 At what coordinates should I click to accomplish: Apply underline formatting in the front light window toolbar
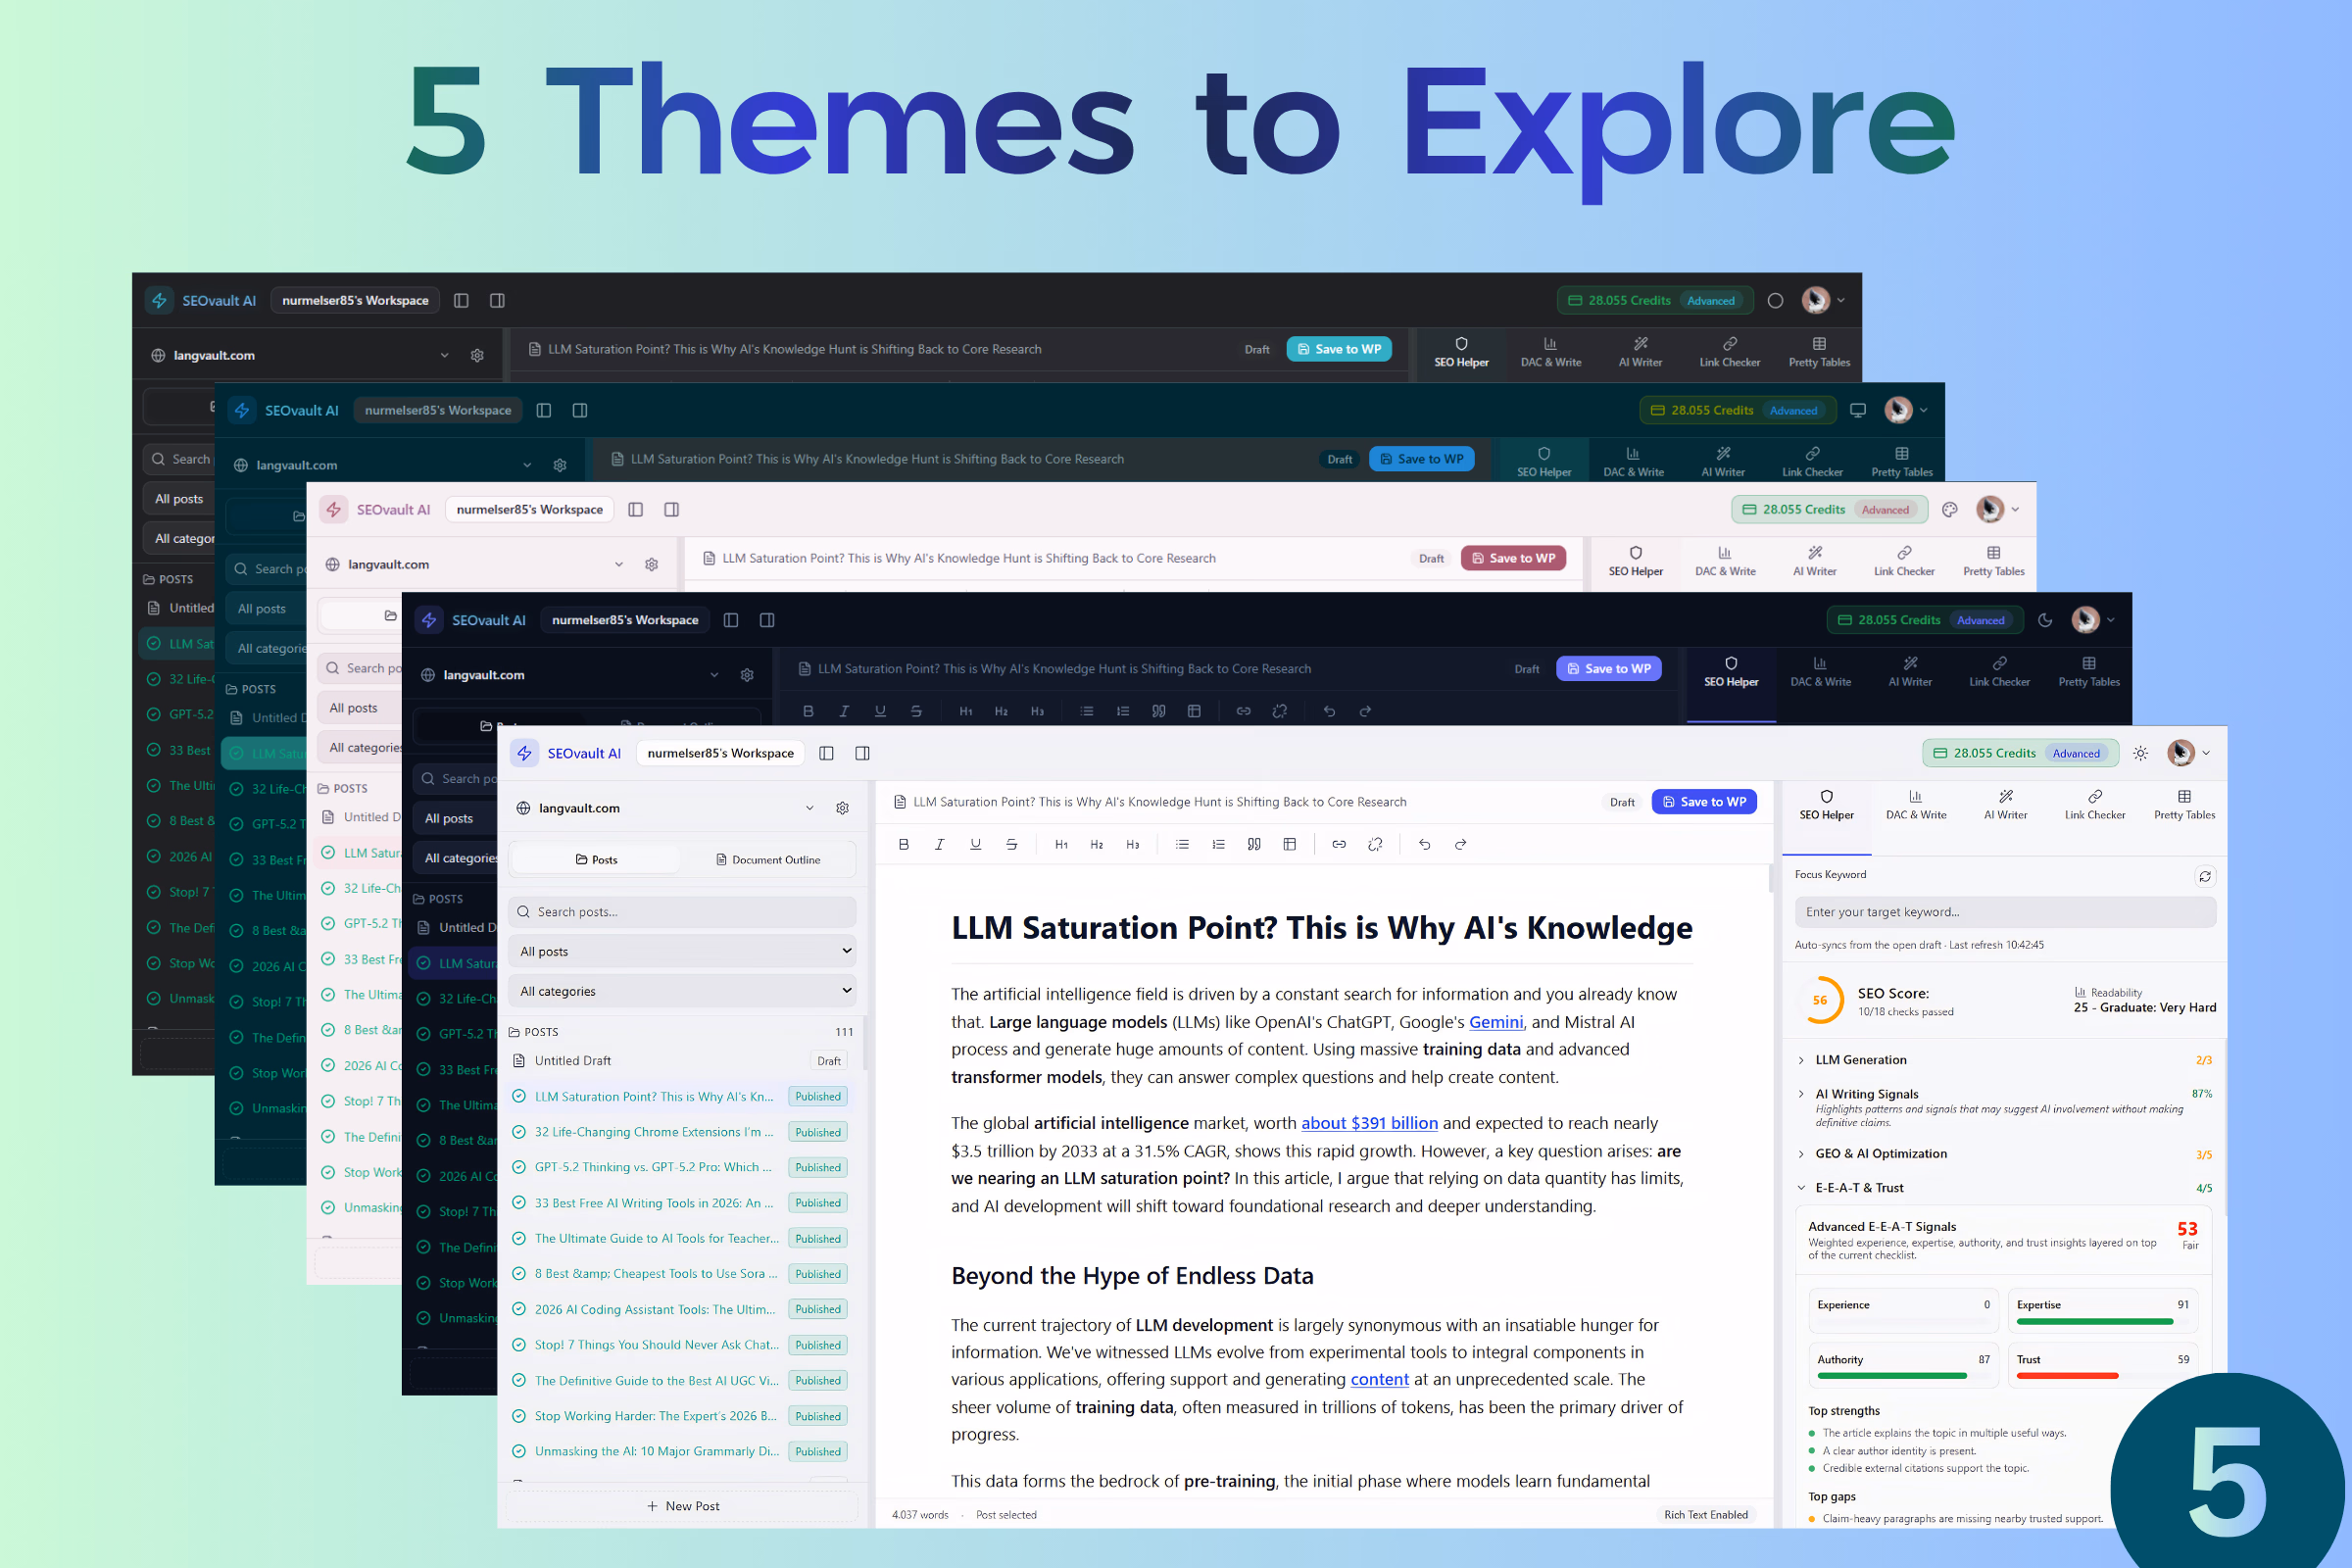[x=975, y=844]
